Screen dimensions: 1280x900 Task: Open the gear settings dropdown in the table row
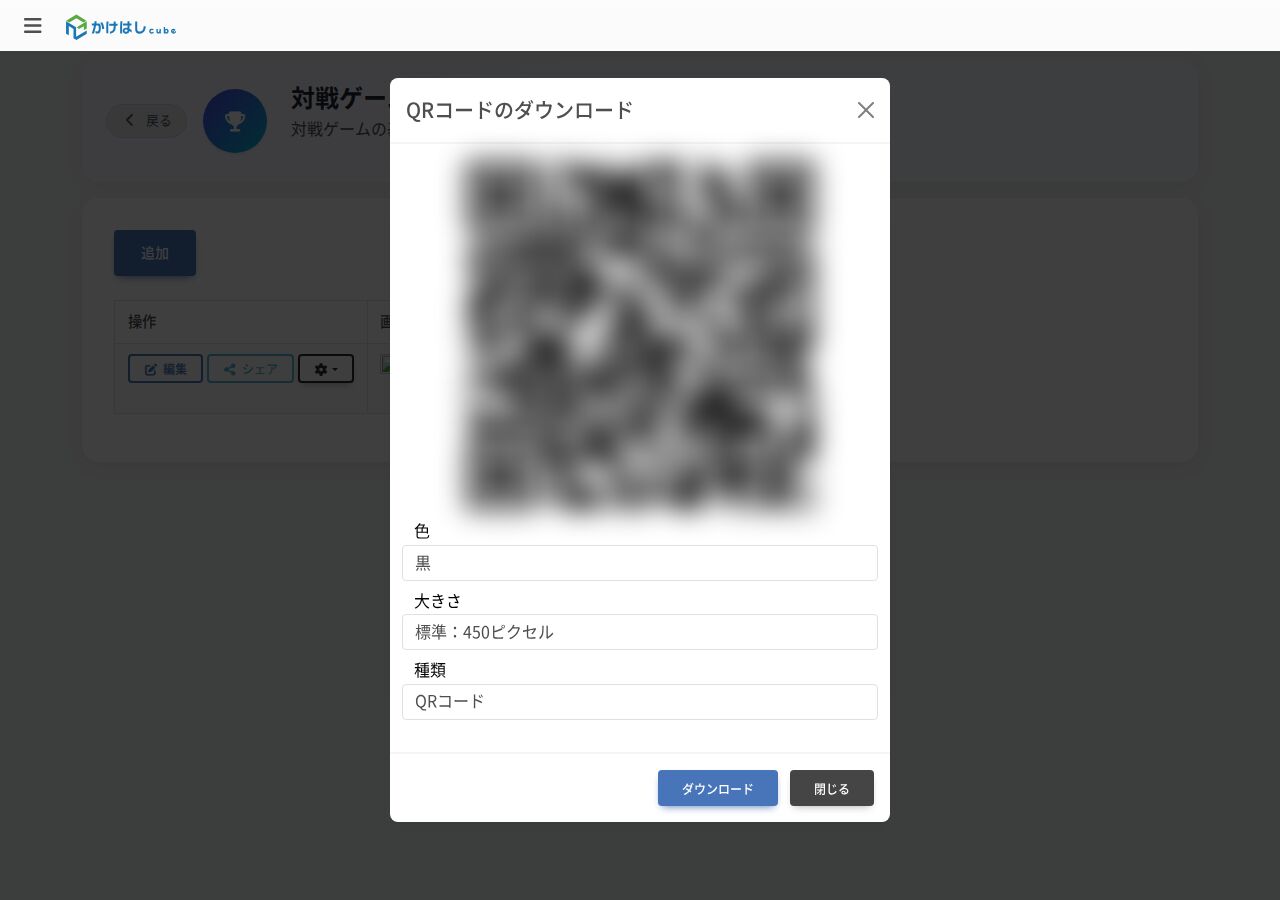[x=326, y=369]
